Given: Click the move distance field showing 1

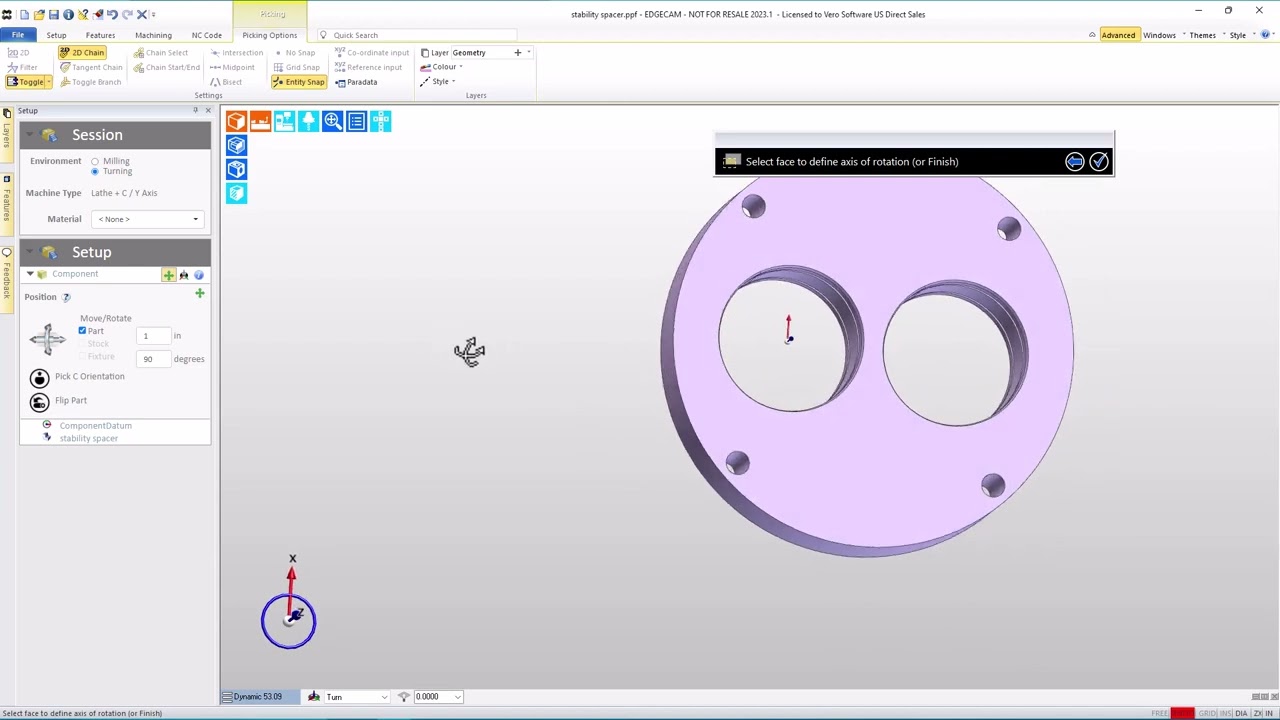Looking at the screenshot, I should (x=154, y=336).
